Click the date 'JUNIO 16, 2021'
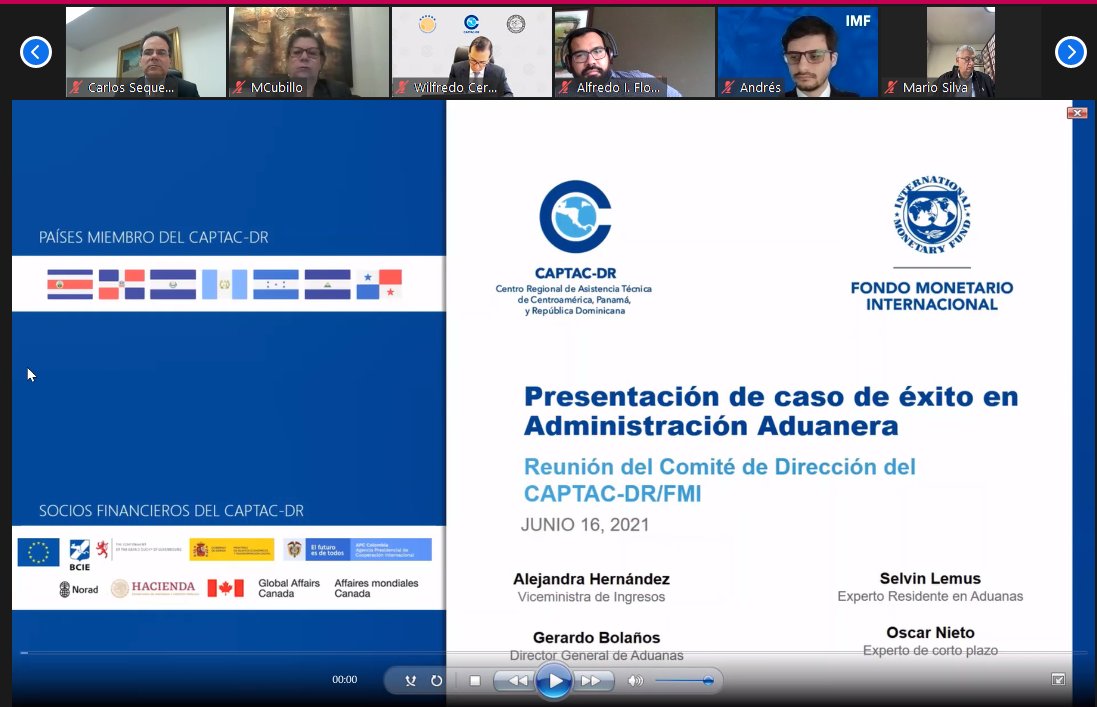The image size is (1097, 707). coord(585,524)
